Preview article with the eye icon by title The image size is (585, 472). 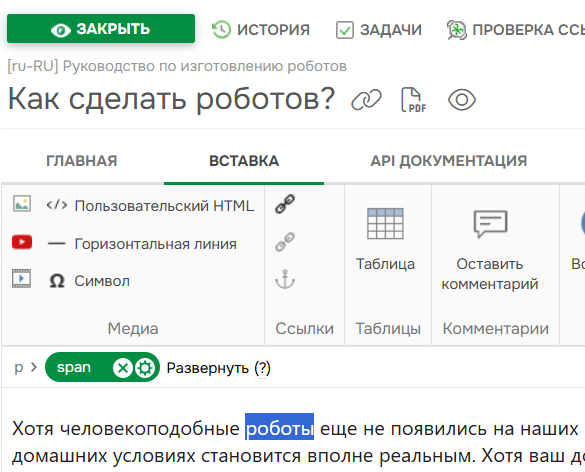point(462,100)
